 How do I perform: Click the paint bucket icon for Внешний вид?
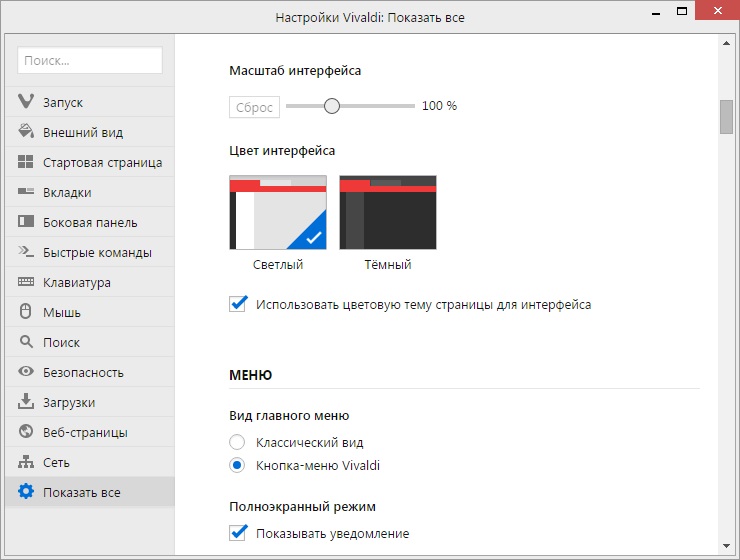(x=26, y=131)
